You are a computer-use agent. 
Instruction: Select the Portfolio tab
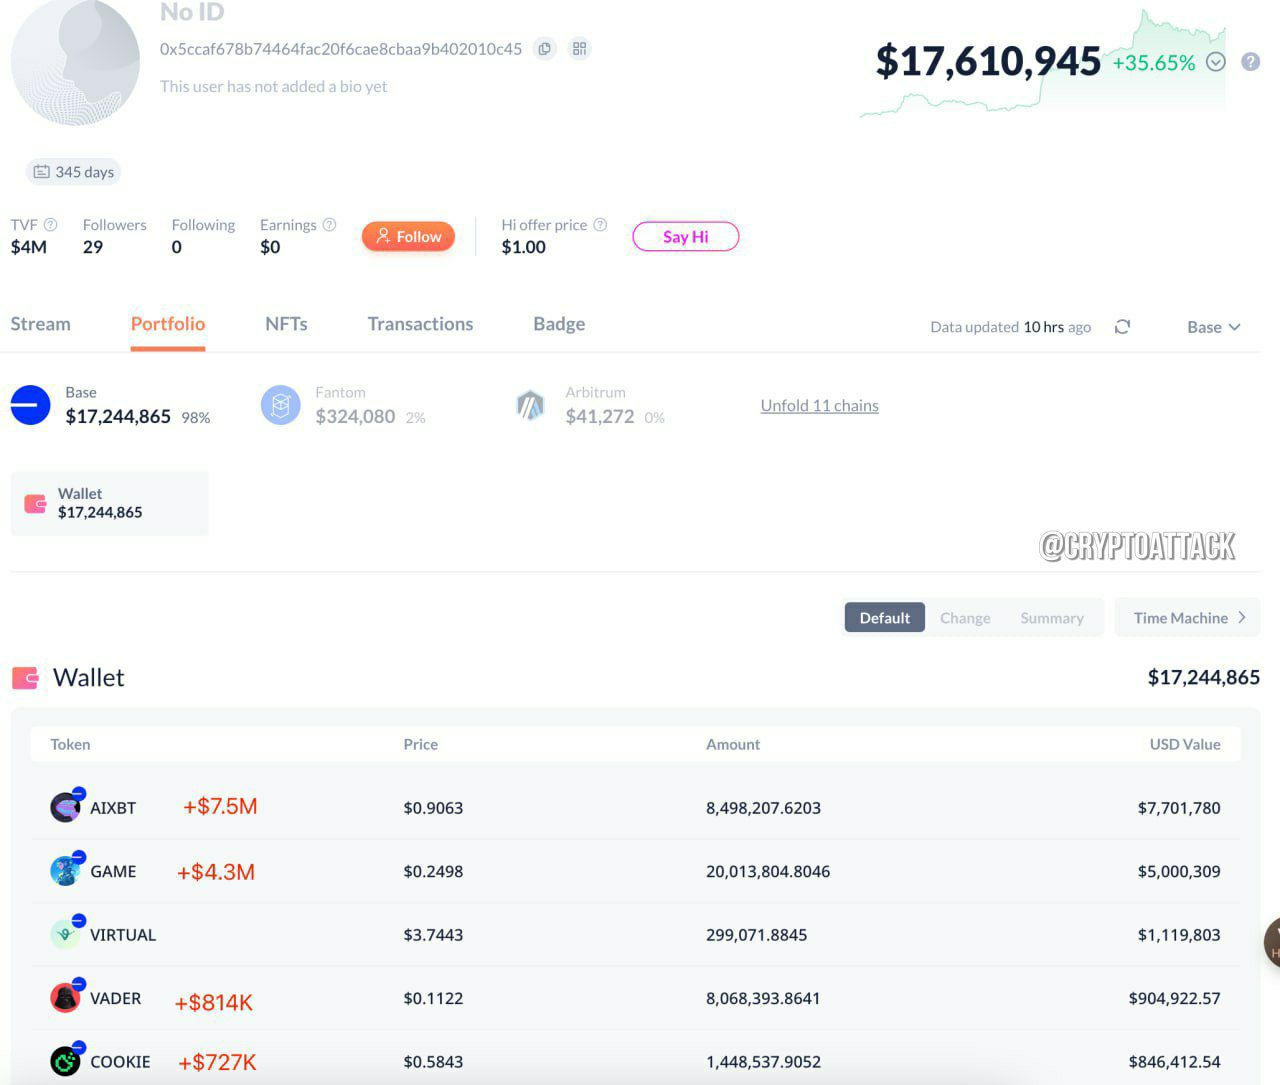tap(168, 324)
